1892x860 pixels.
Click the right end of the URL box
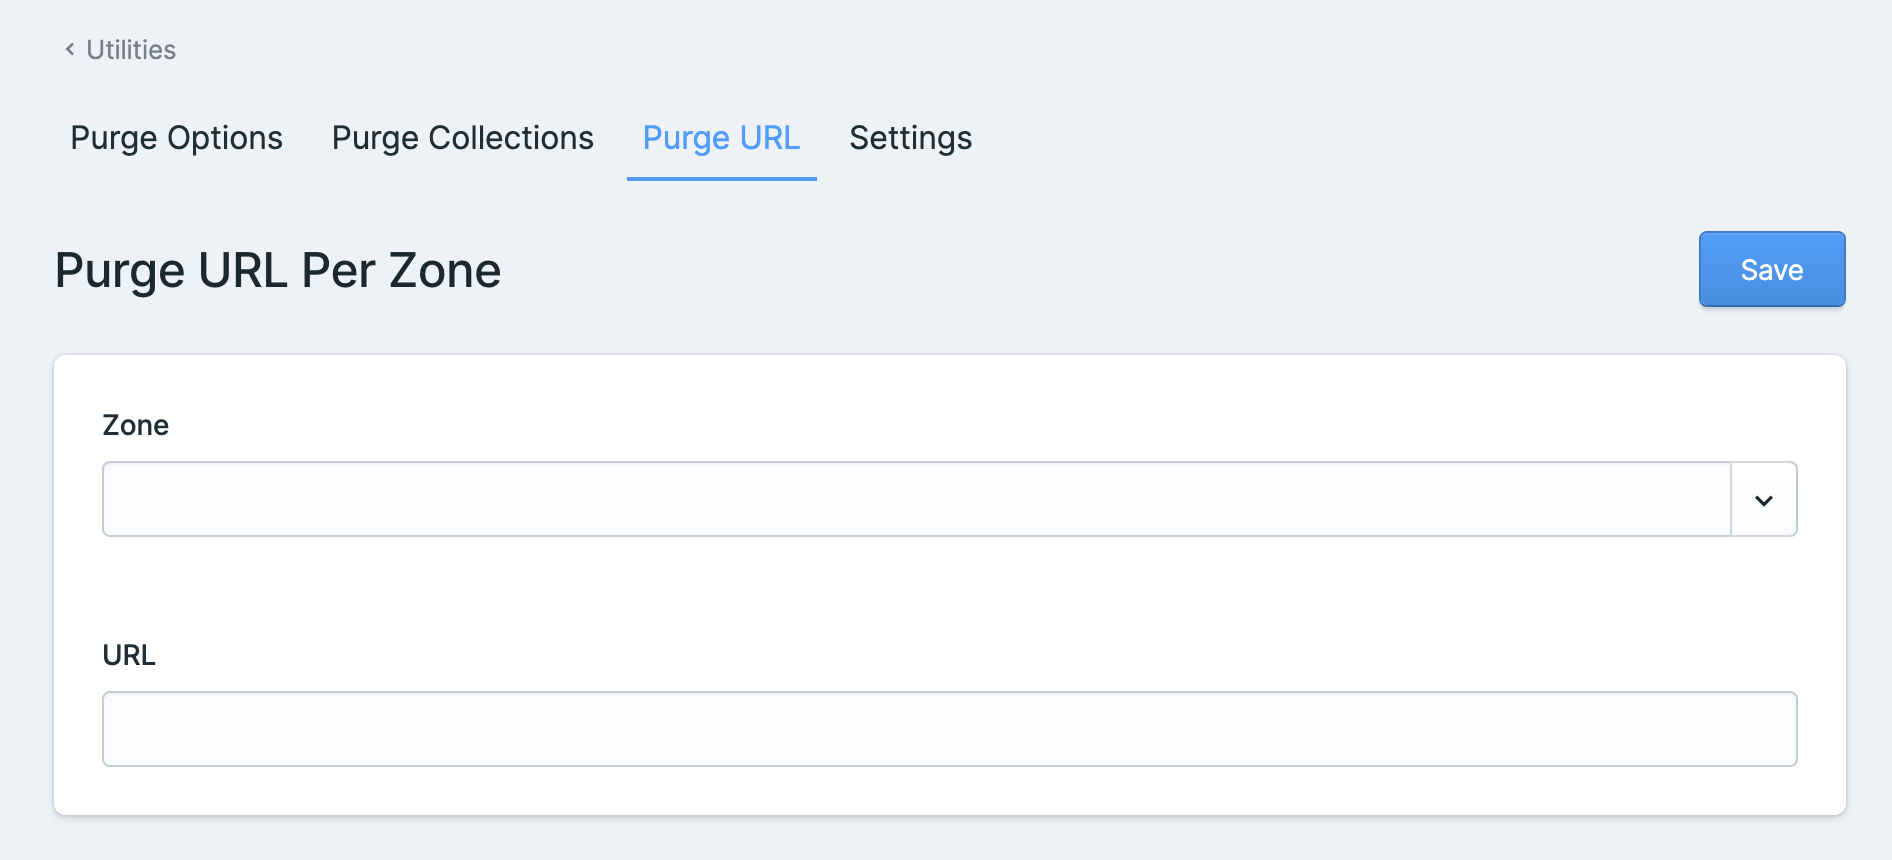[1775, 729]
